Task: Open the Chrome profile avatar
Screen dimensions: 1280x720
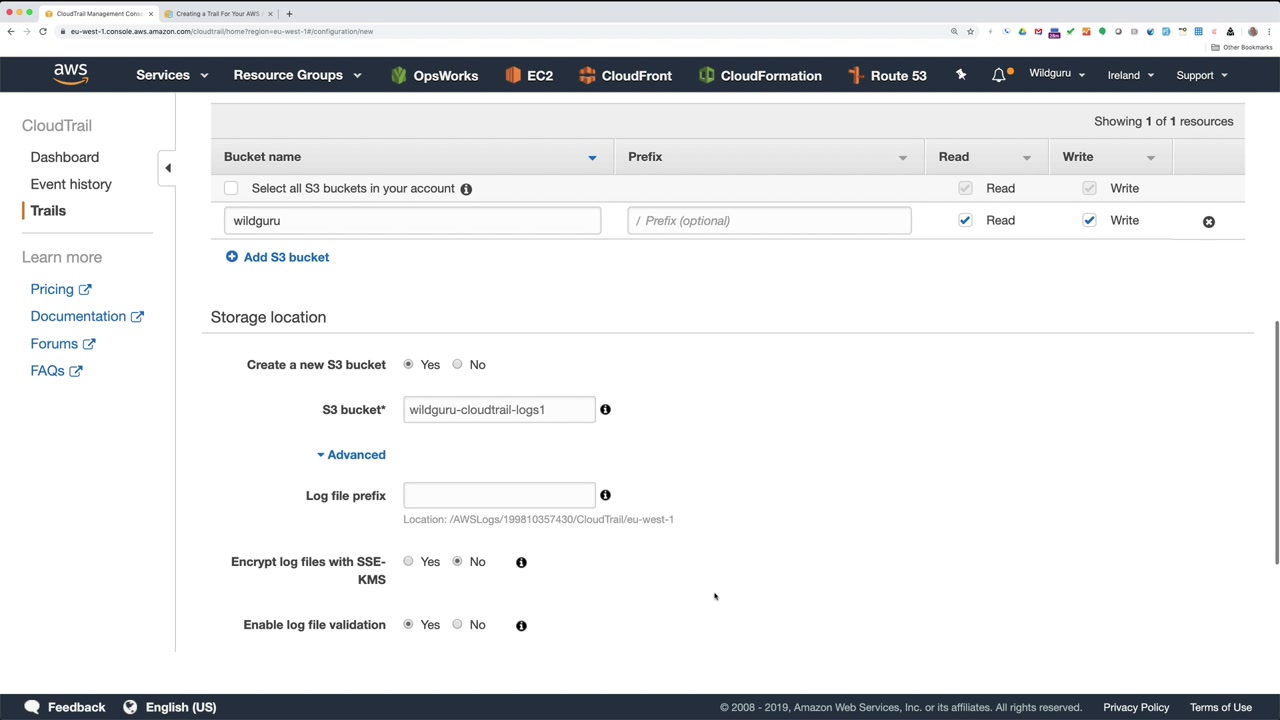Action: [1252, 31]
